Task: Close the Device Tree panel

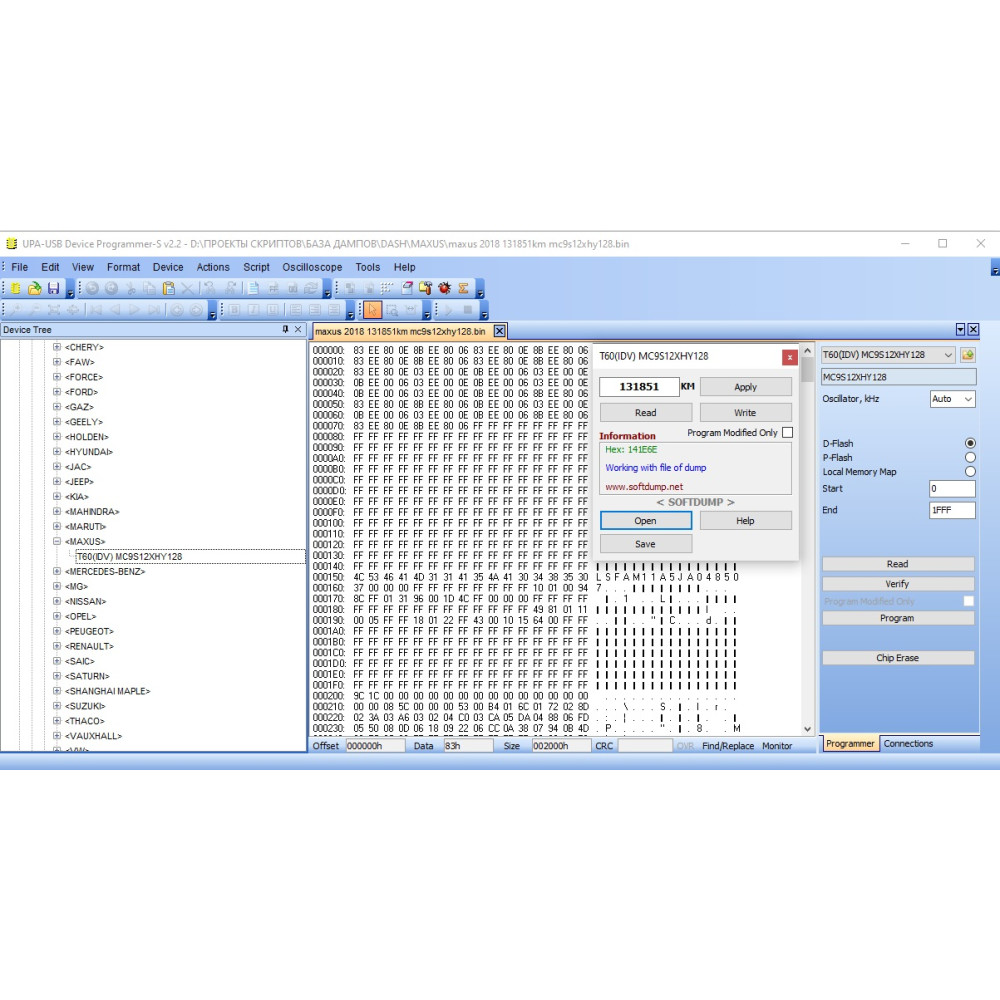Action: click(298, 330)
